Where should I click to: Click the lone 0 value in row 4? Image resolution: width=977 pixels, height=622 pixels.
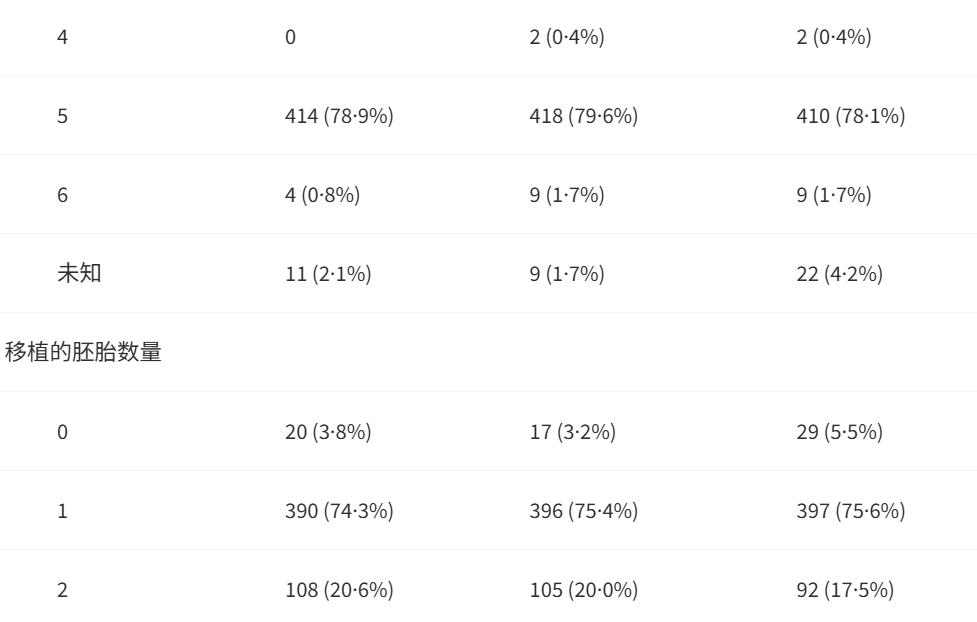coord(290,37)
